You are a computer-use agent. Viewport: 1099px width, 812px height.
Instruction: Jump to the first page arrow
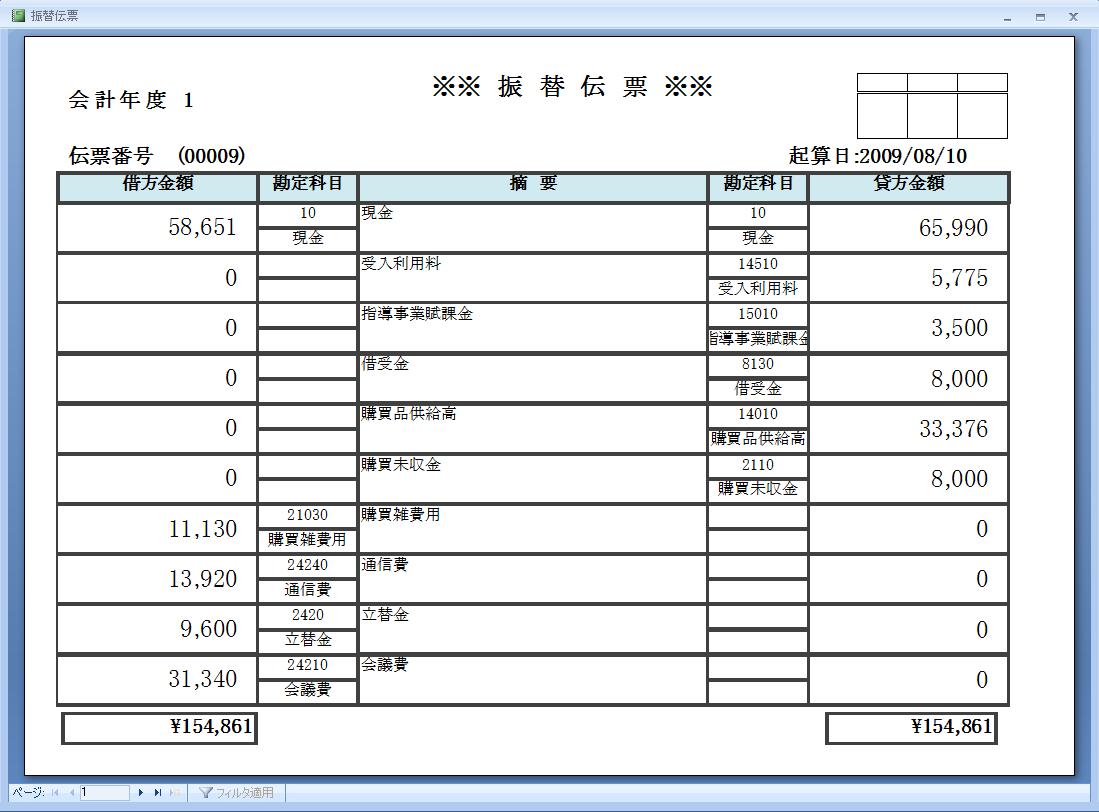[55, 793]
